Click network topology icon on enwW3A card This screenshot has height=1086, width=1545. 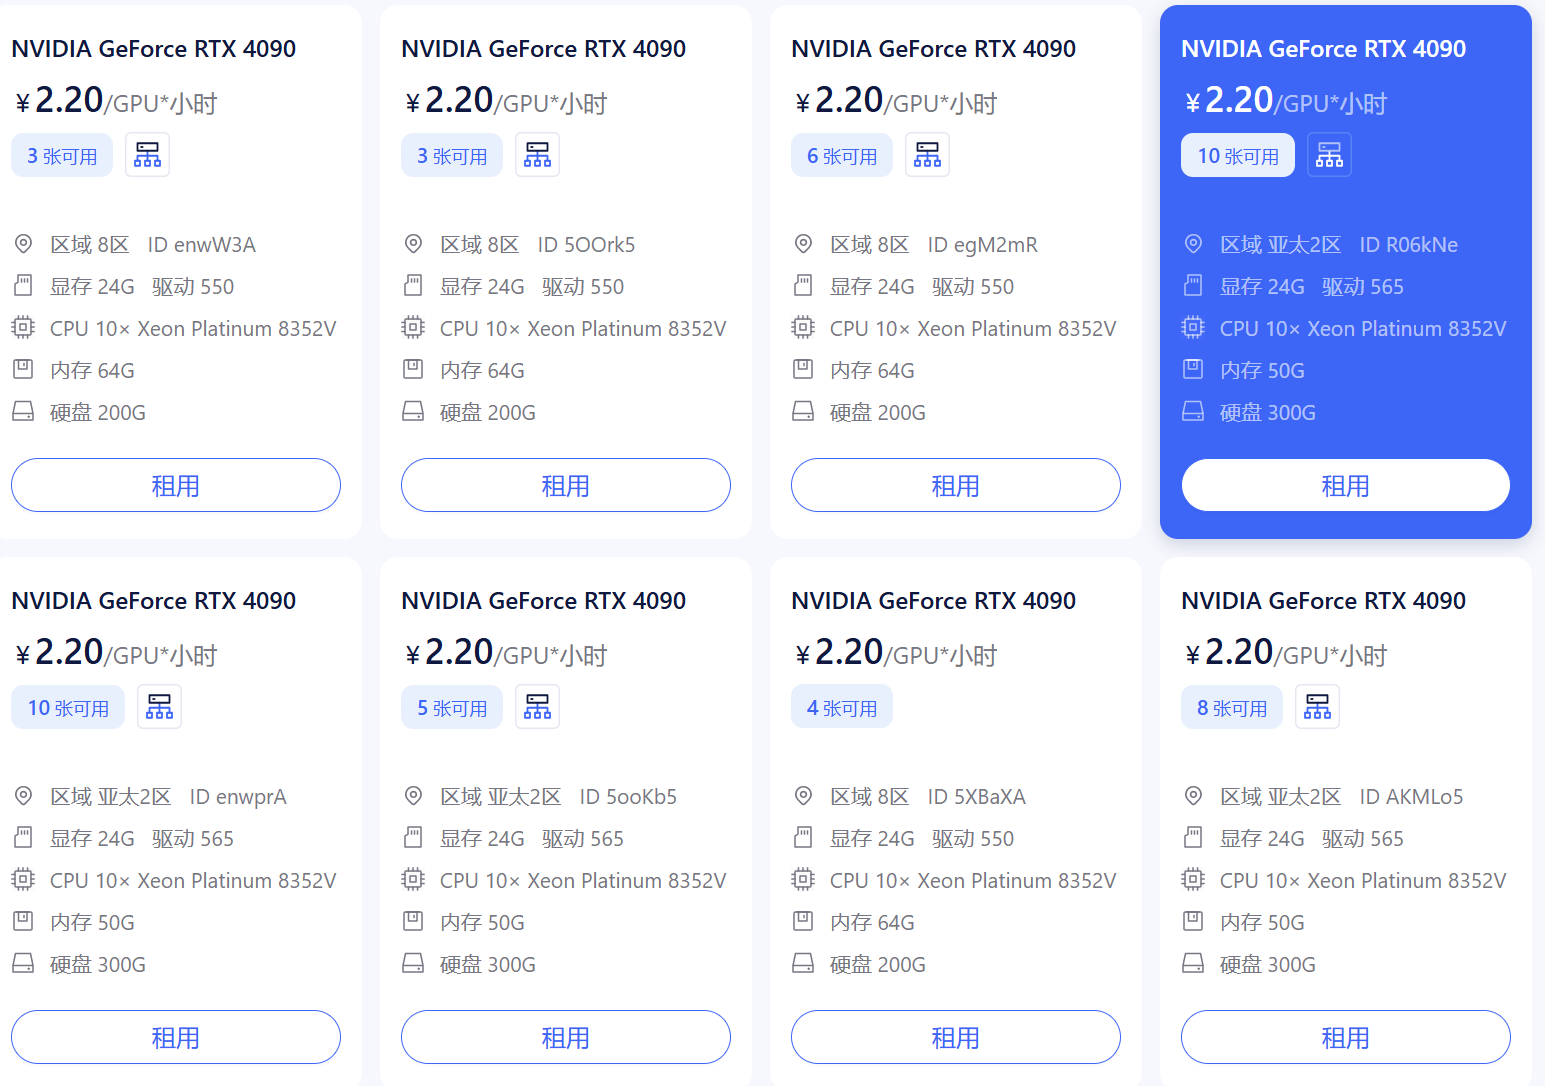[x=147, y=155]
